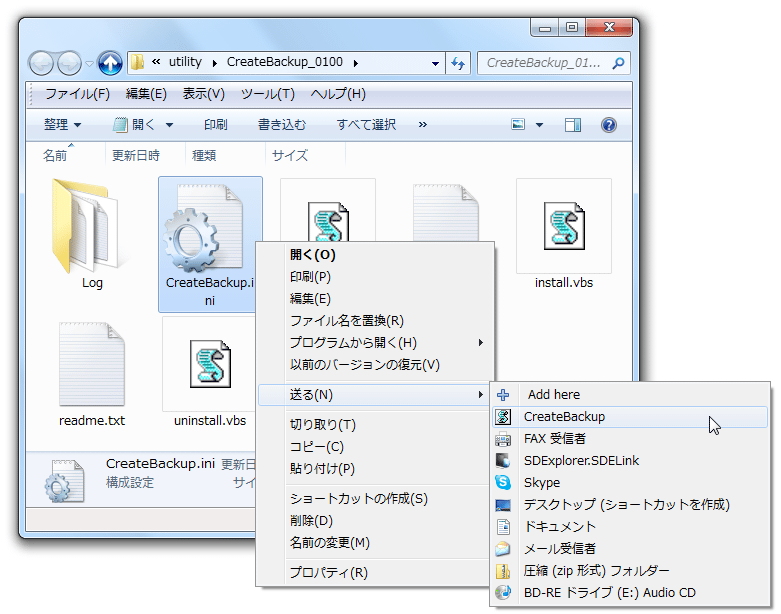Click the Back navigation arrow

tap(41, 63)
